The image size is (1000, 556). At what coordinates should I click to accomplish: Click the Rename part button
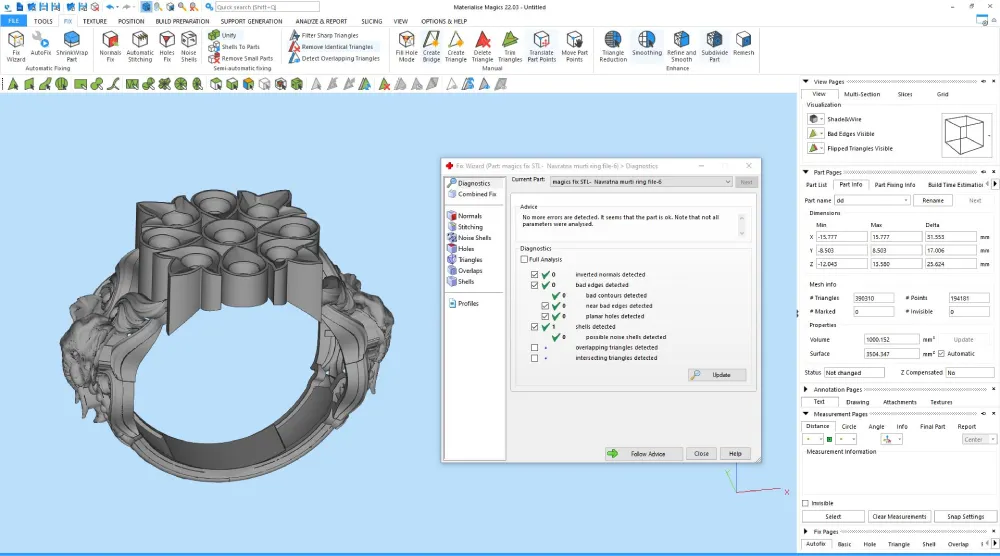932,200
